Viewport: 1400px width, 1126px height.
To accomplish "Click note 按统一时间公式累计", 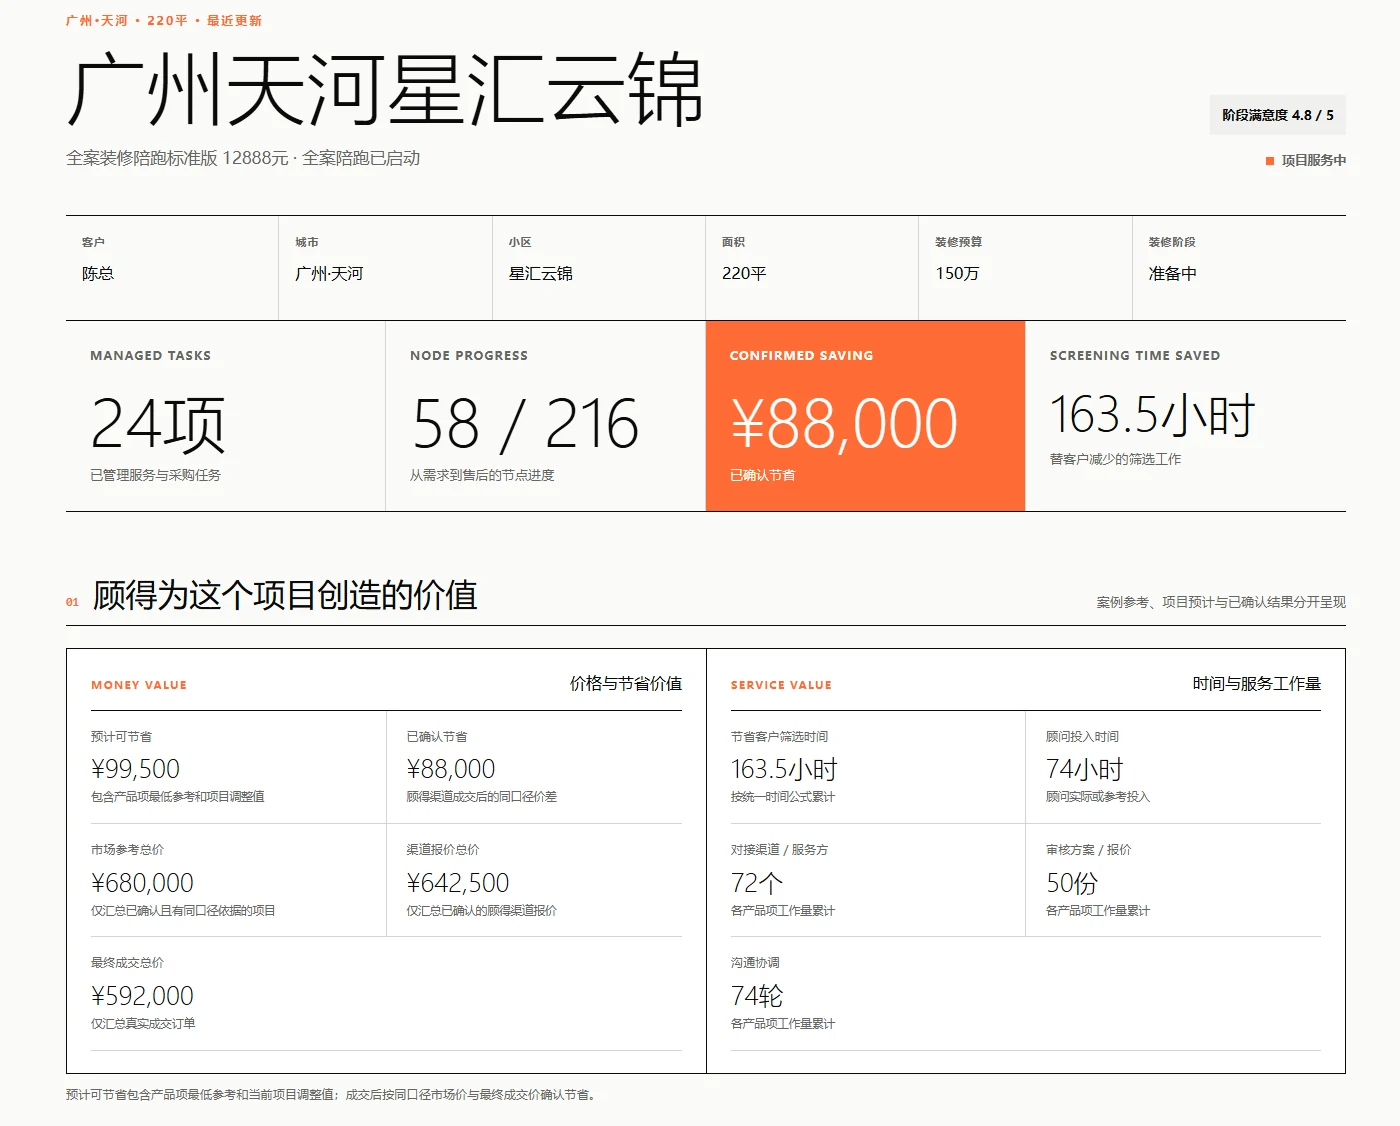I will coord(783,797).
